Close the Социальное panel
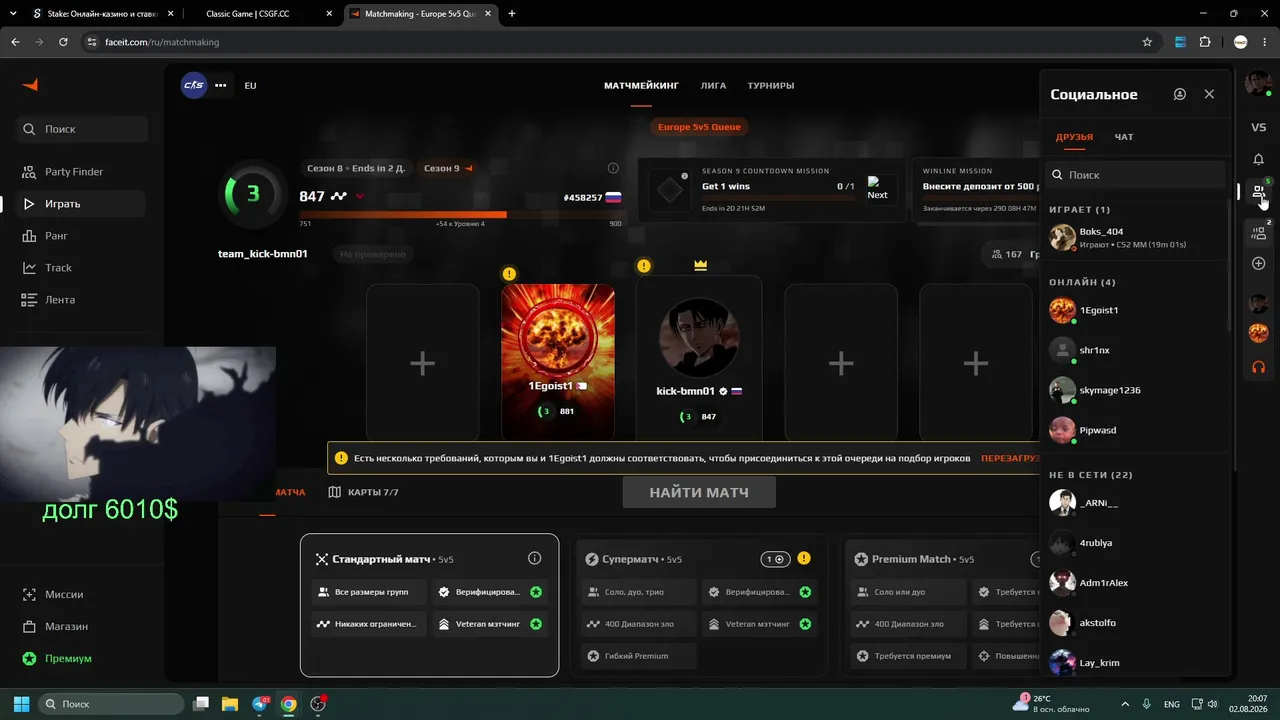 click(x=1209, y=94)
